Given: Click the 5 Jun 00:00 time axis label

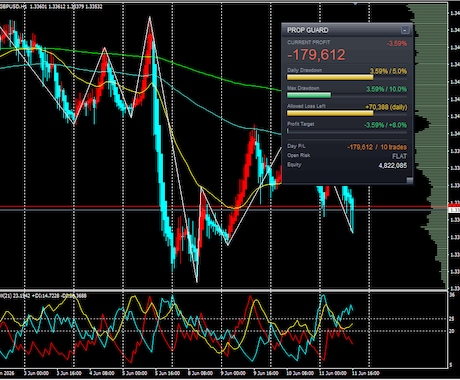Looking at the screenshot, I should (135, 373).
